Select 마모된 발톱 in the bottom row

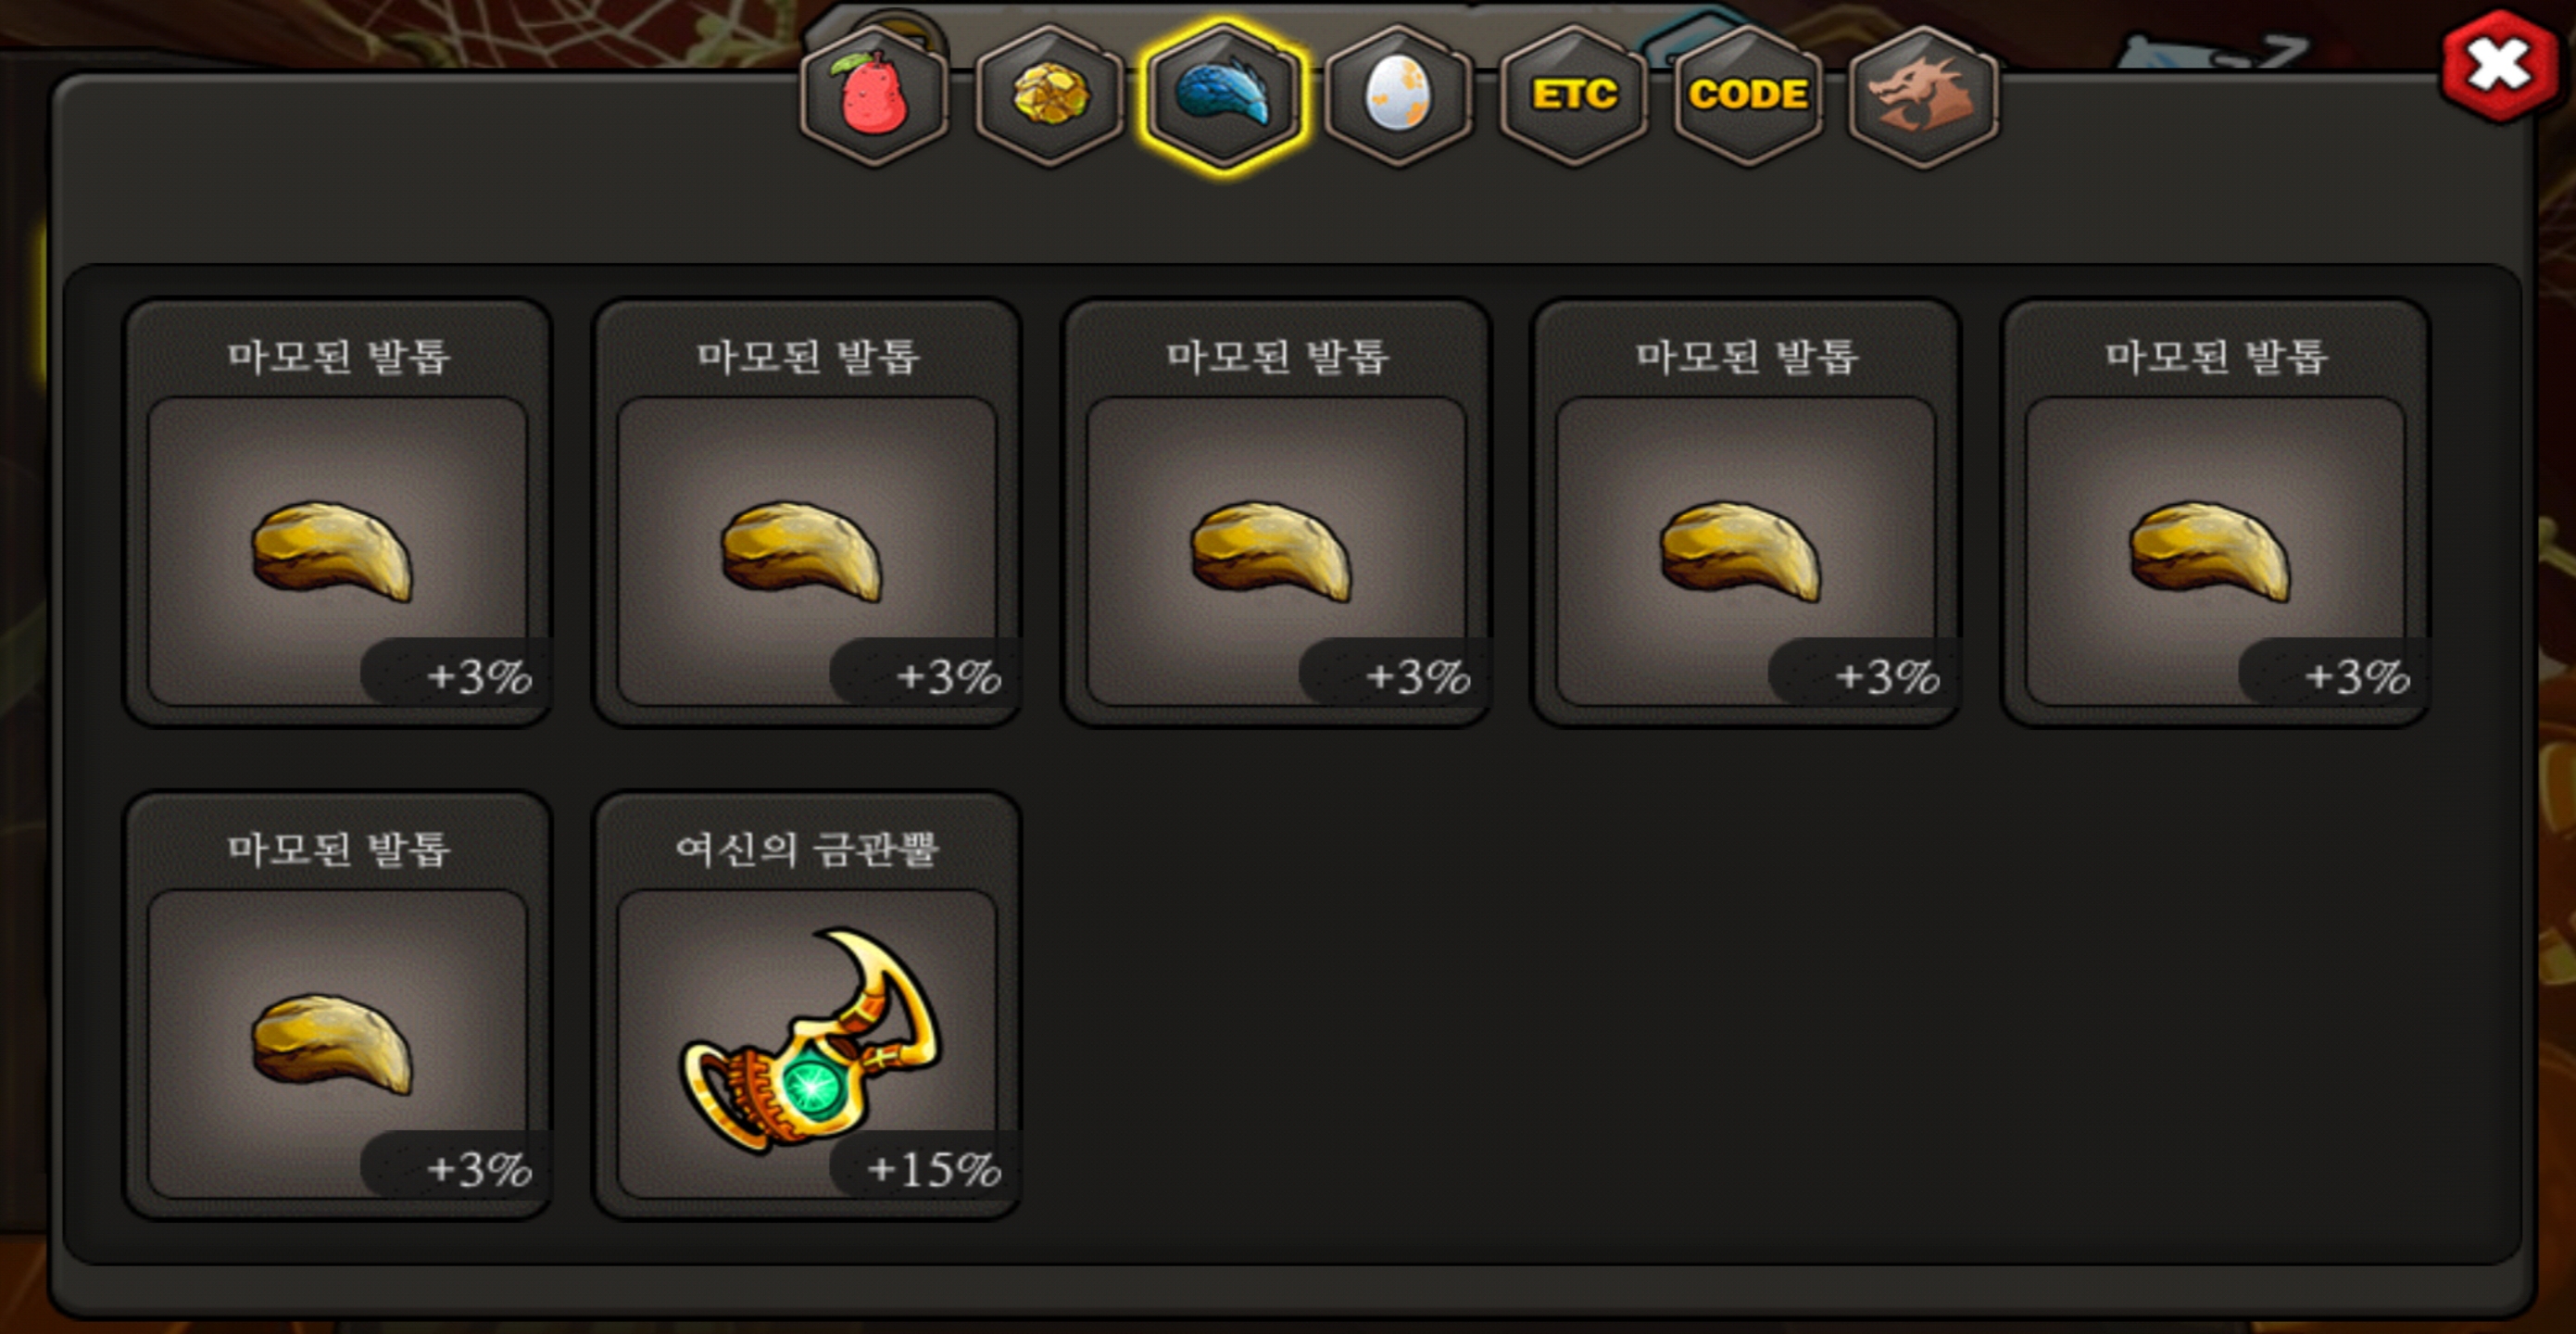[x=338, y=1006]
